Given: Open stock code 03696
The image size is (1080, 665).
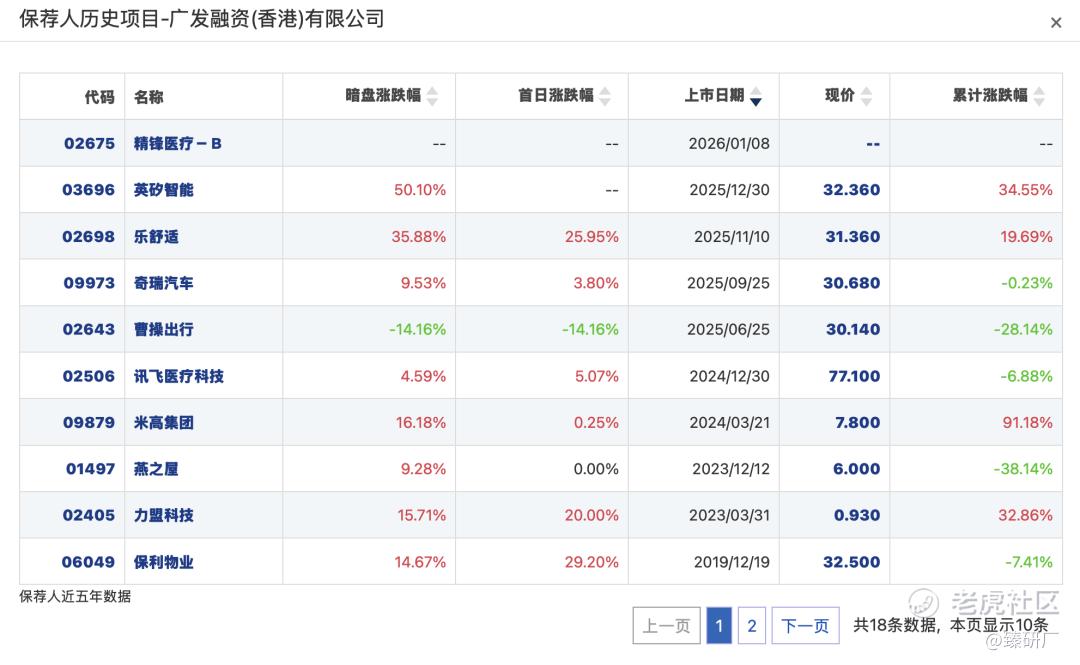Looking at the screenshot, I should [89, 190].
